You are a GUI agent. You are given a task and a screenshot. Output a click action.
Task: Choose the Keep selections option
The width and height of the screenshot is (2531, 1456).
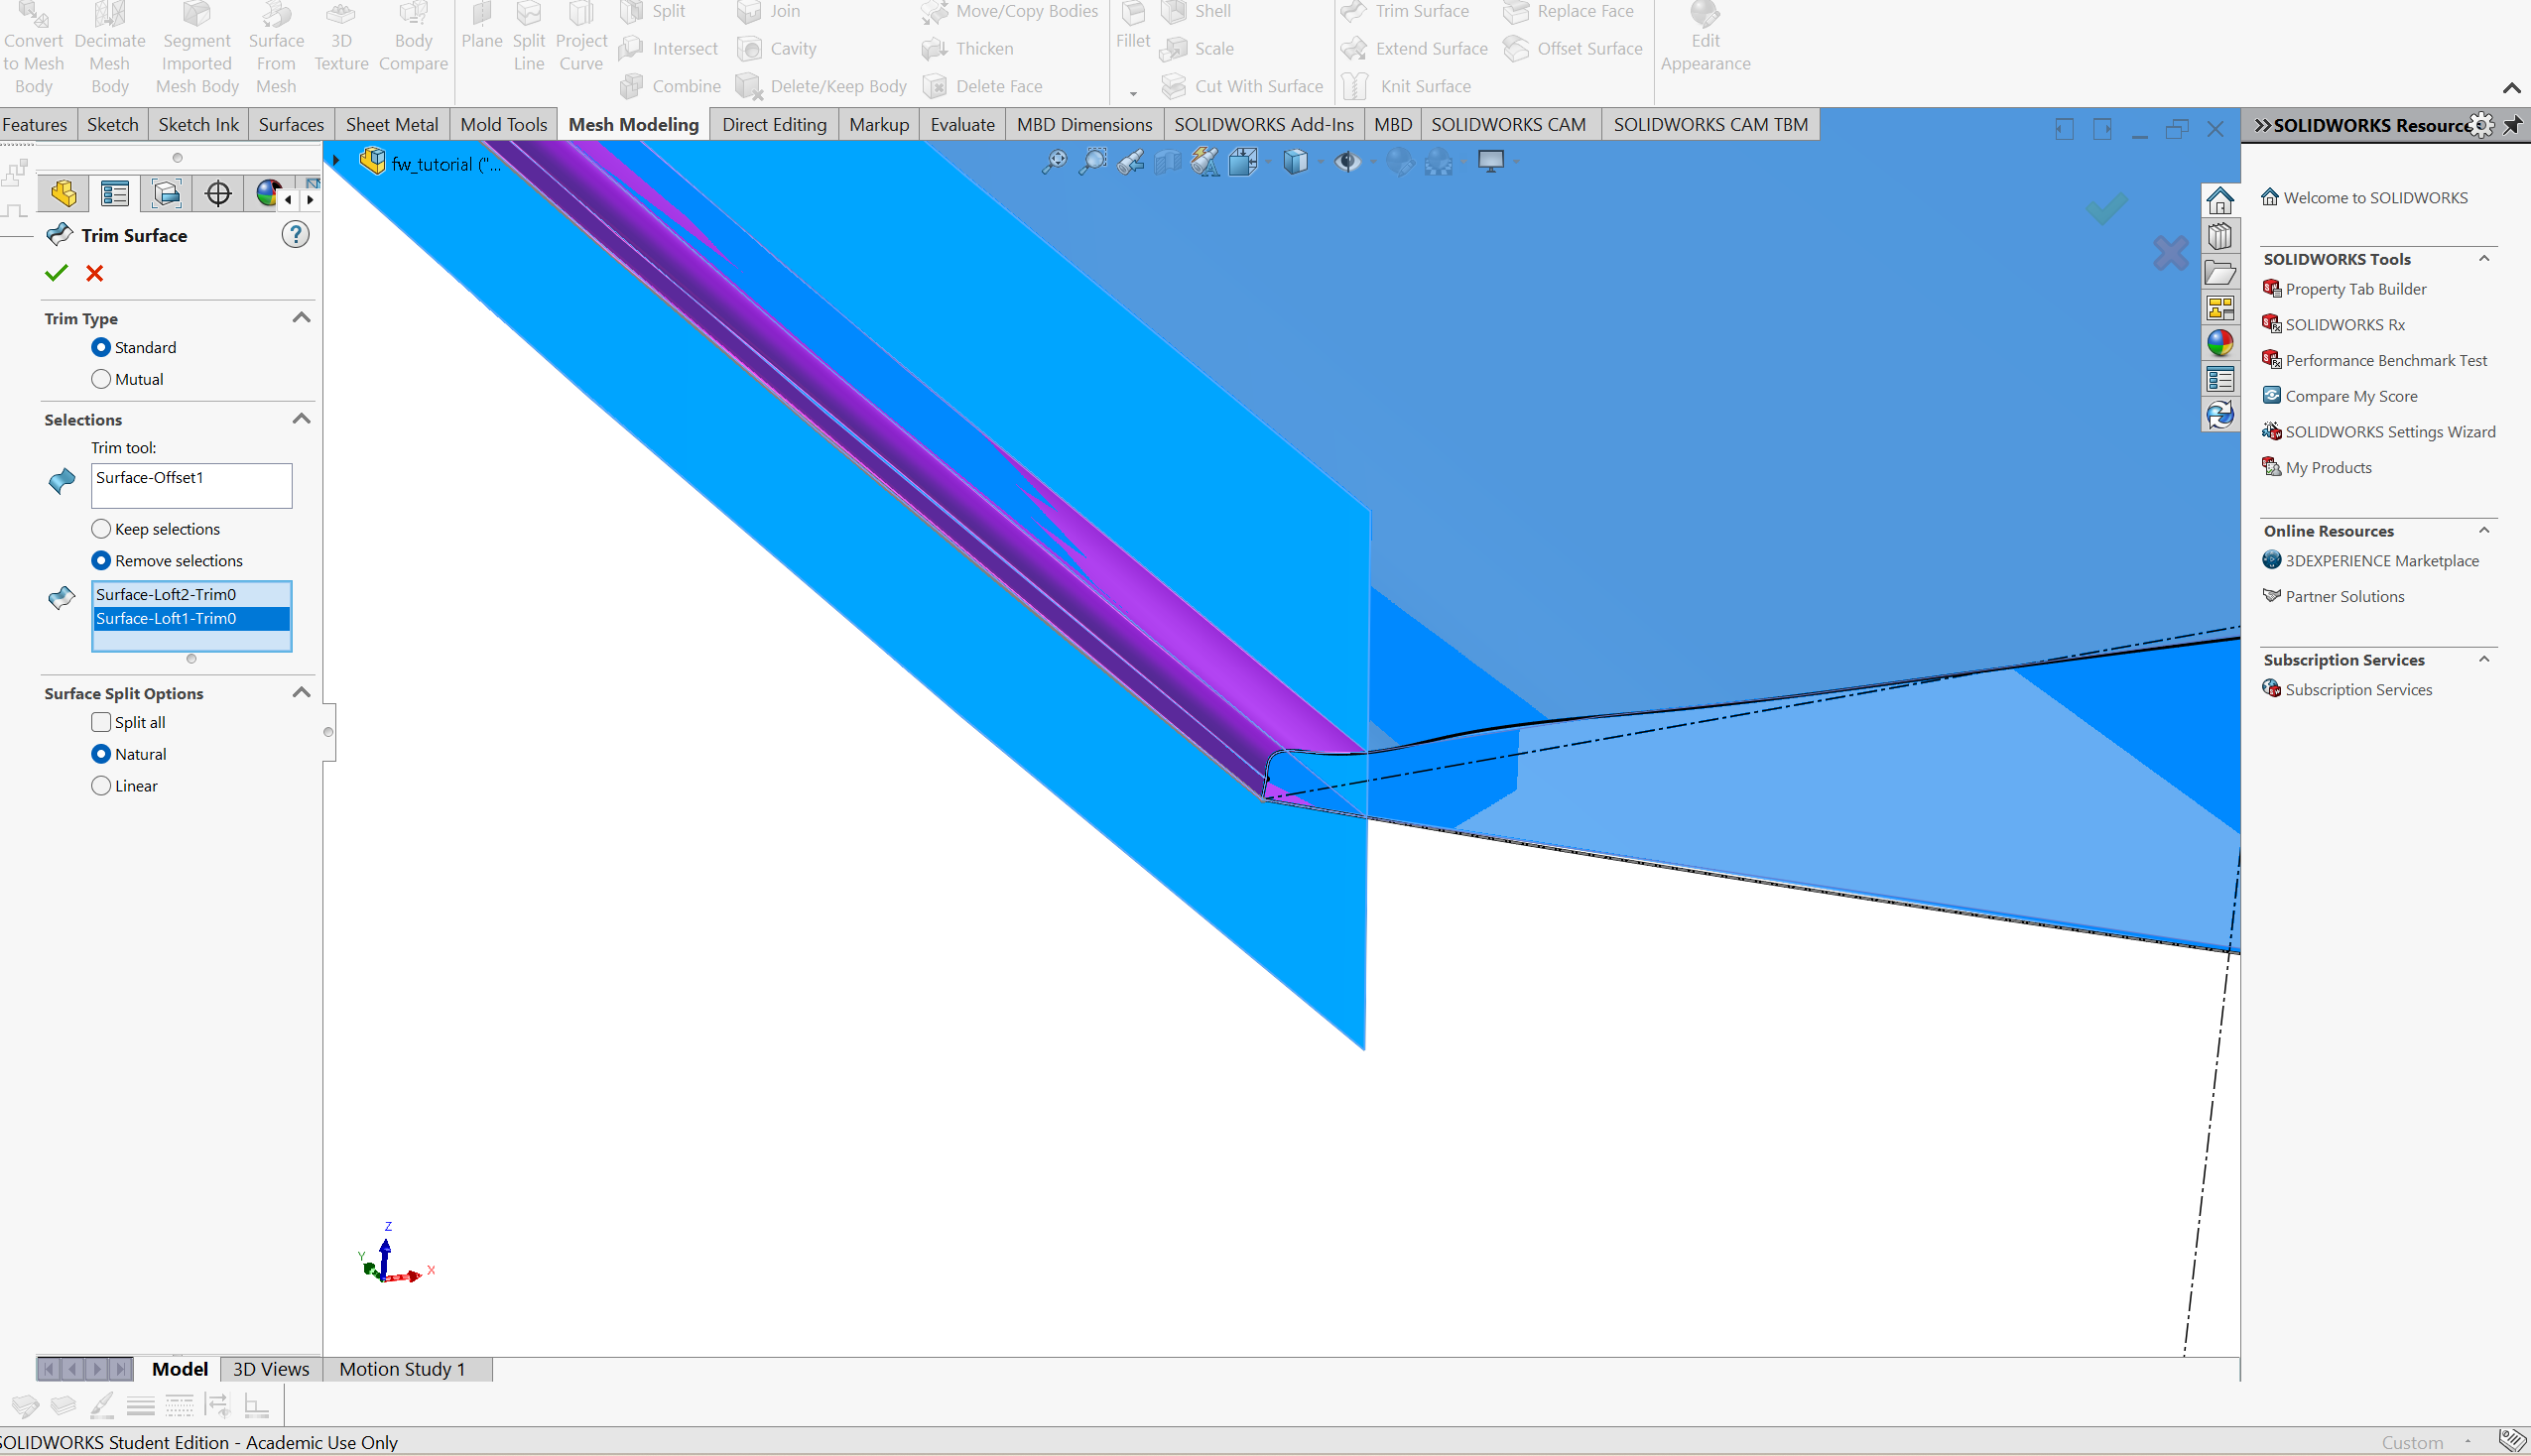101,529
